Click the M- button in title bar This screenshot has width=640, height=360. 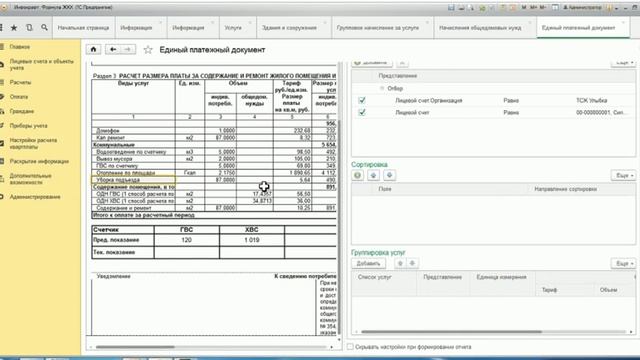[543, 8]
